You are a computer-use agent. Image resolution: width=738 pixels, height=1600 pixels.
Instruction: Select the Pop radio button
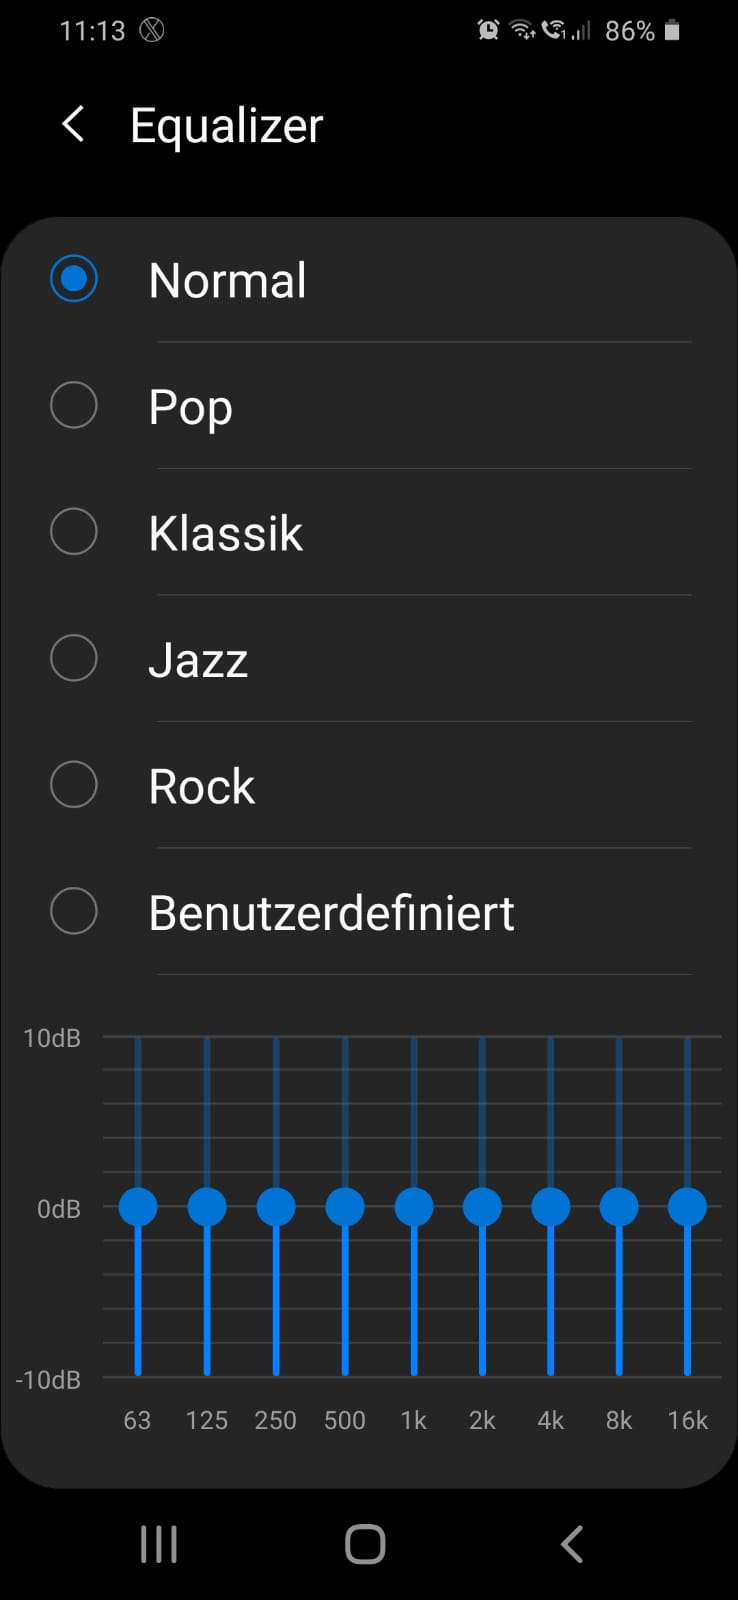click(x=74, y=406)
